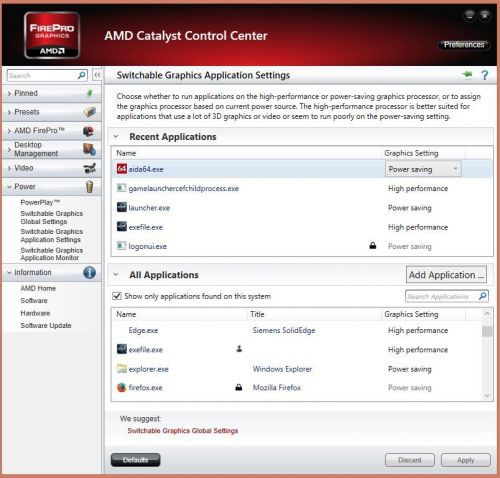Click Windows Explorer title cell
Viewport: 500px width, 478px height.
pos(282,369)
